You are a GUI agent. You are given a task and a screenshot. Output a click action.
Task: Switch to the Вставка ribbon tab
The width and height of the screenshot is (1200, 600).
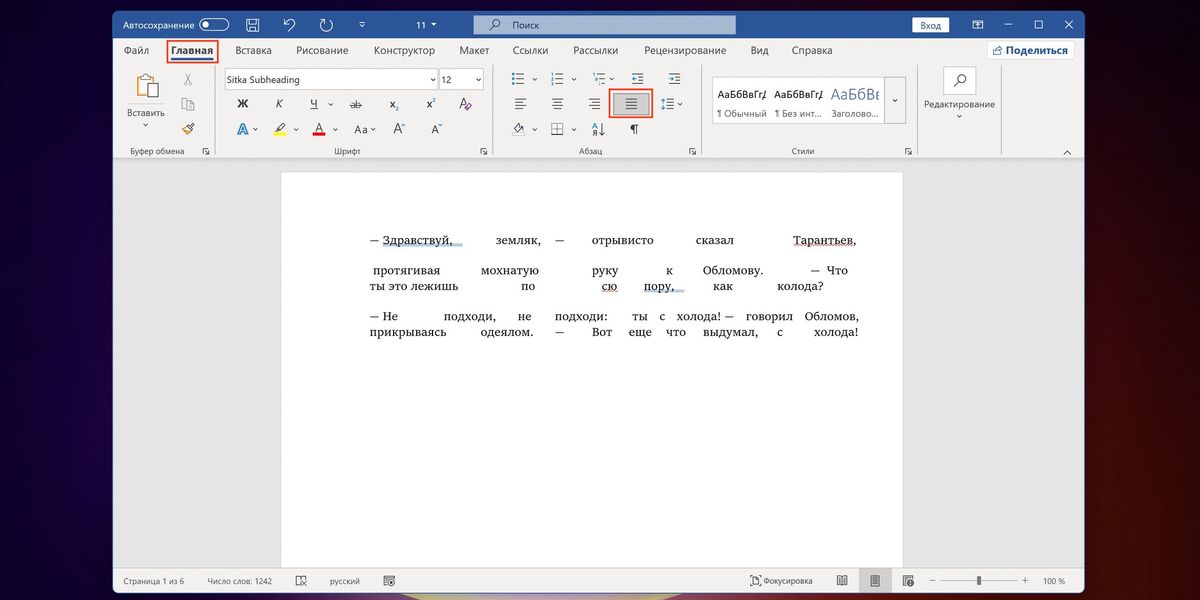[253, 49]
